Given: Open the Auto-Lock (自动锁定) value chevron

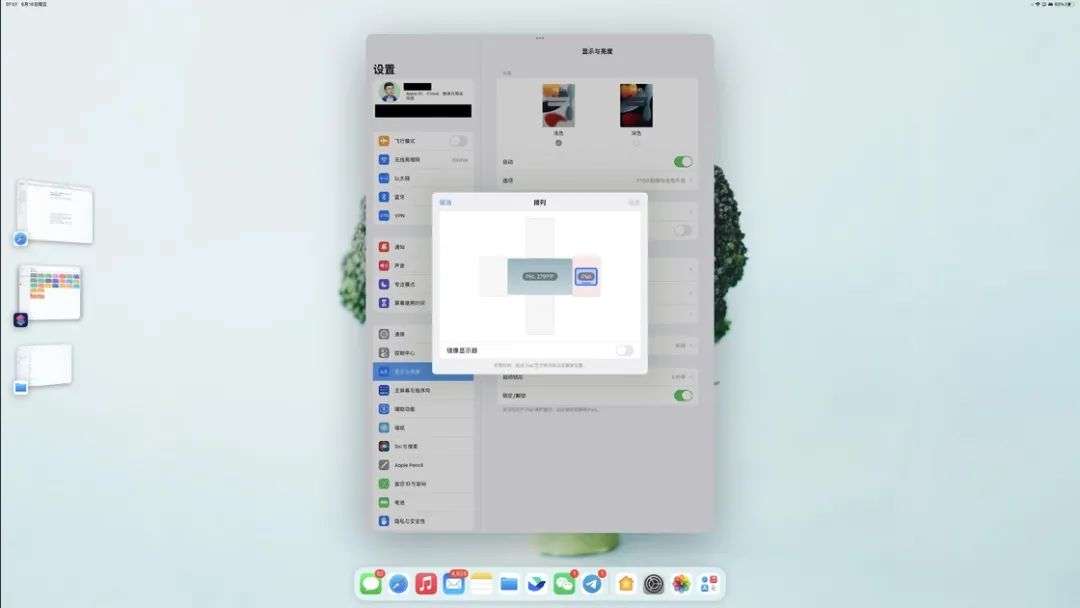Looking at the screenshot, I should click(690, 377).
